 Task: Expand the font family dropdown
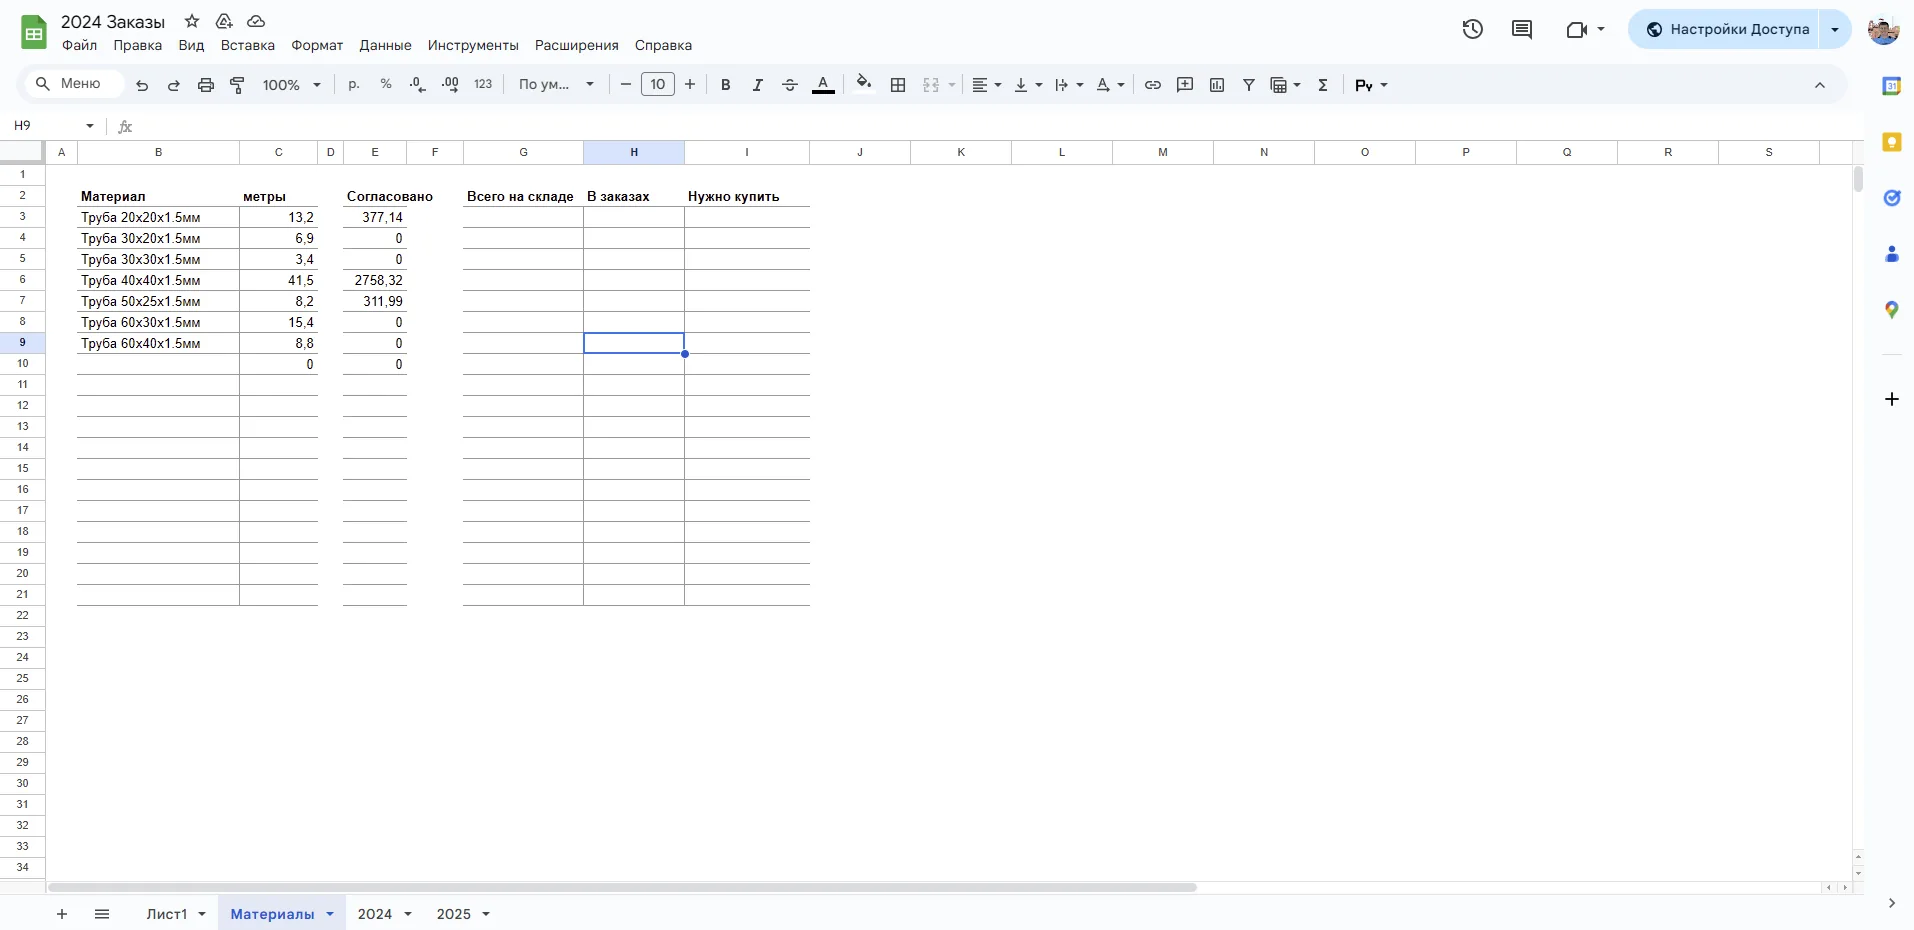556,85
